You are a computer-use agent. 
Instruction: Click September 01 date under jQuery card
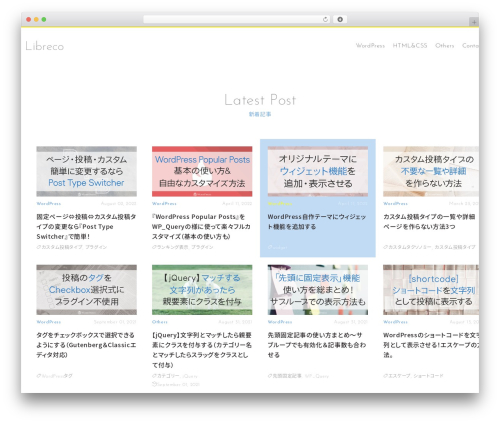click(x=176, y=384)
